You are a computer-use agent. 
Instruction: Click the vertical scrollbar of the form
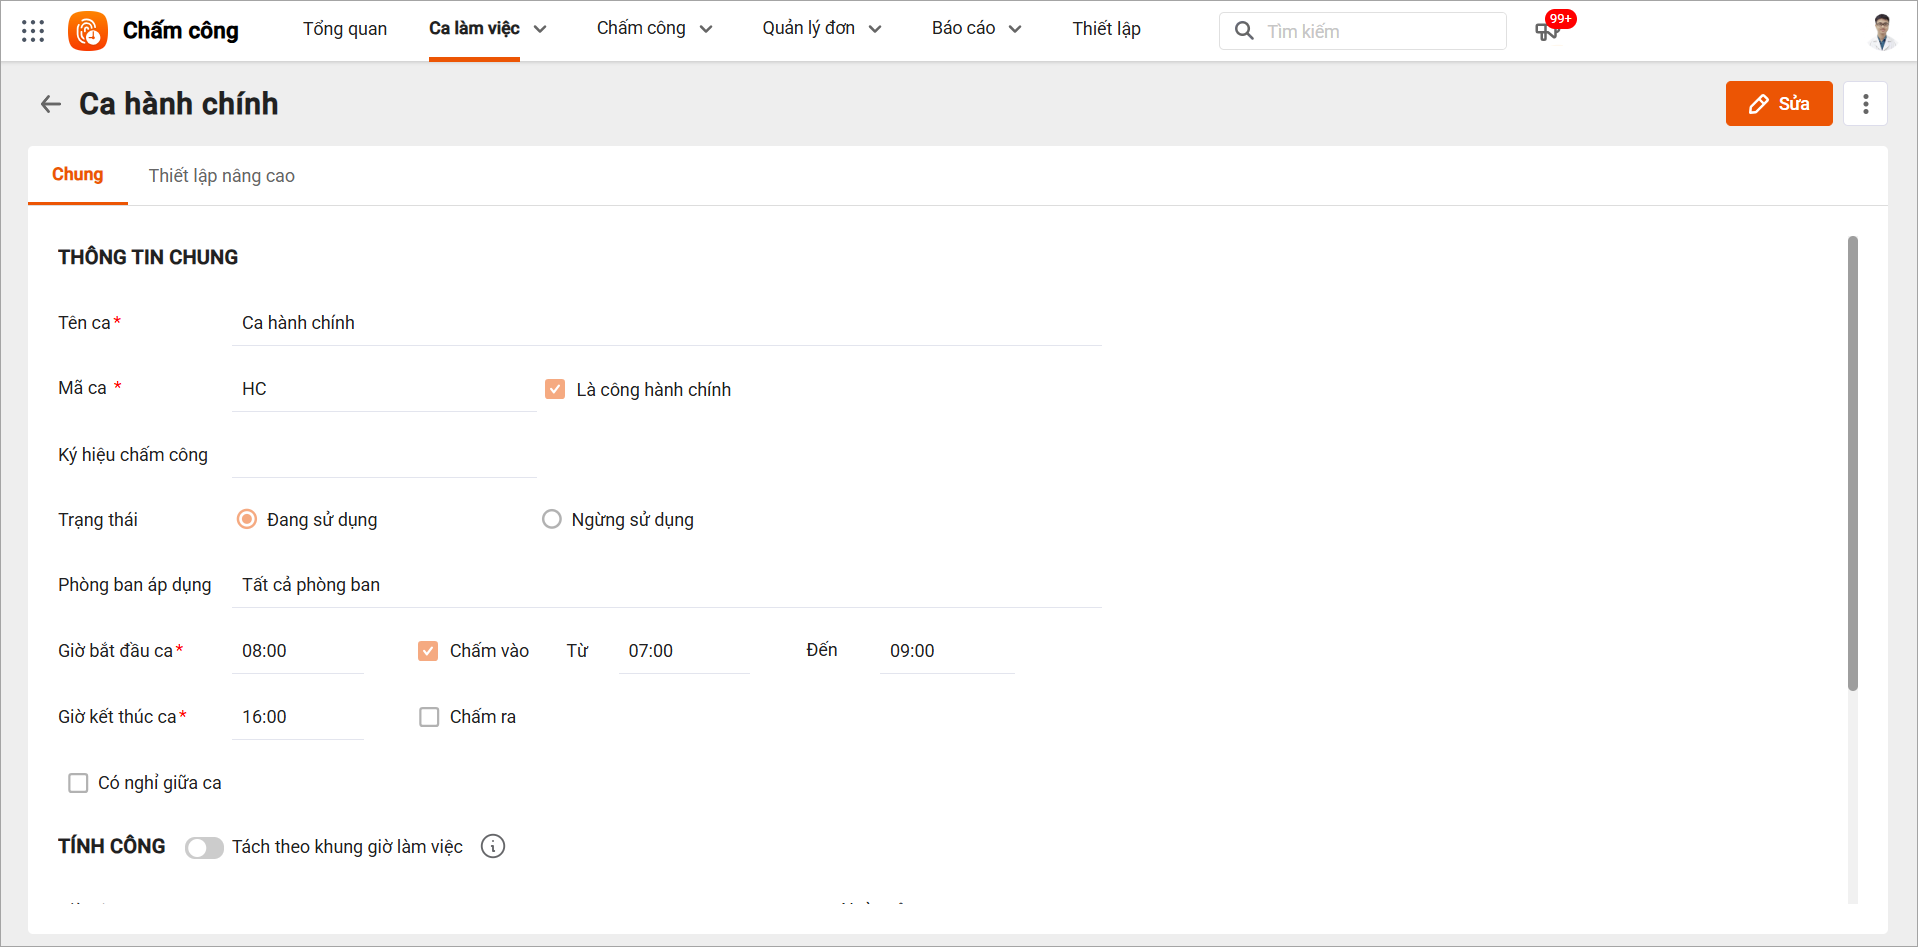(1852, 462)
